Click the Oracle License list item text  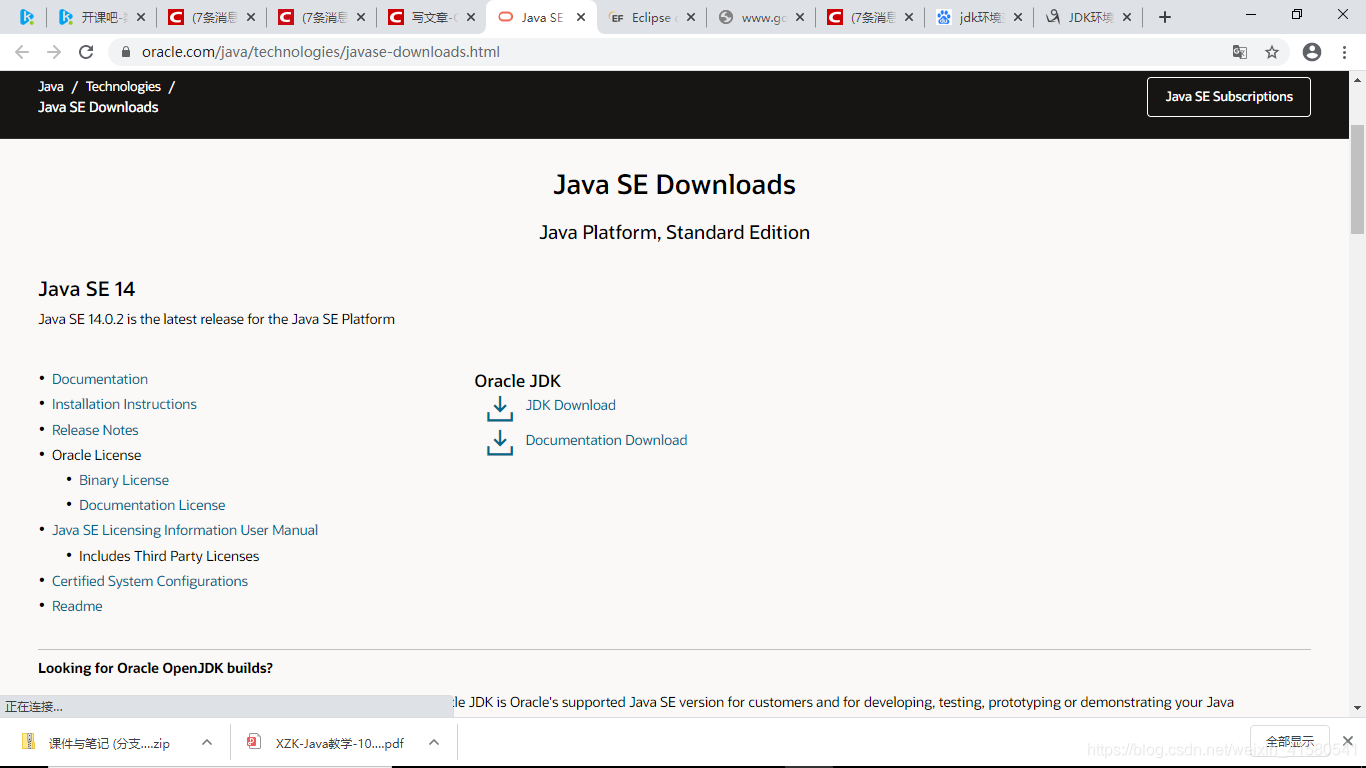point(96,455)
